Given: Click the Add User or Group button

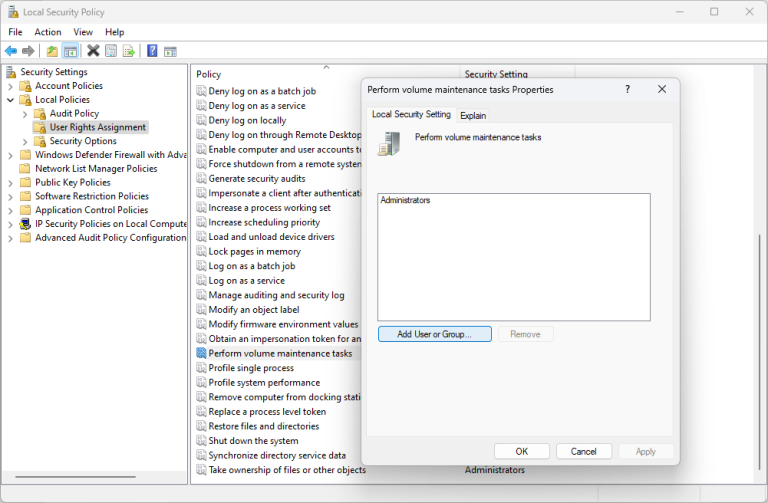Looking at the screenshot, I should 434,334.
